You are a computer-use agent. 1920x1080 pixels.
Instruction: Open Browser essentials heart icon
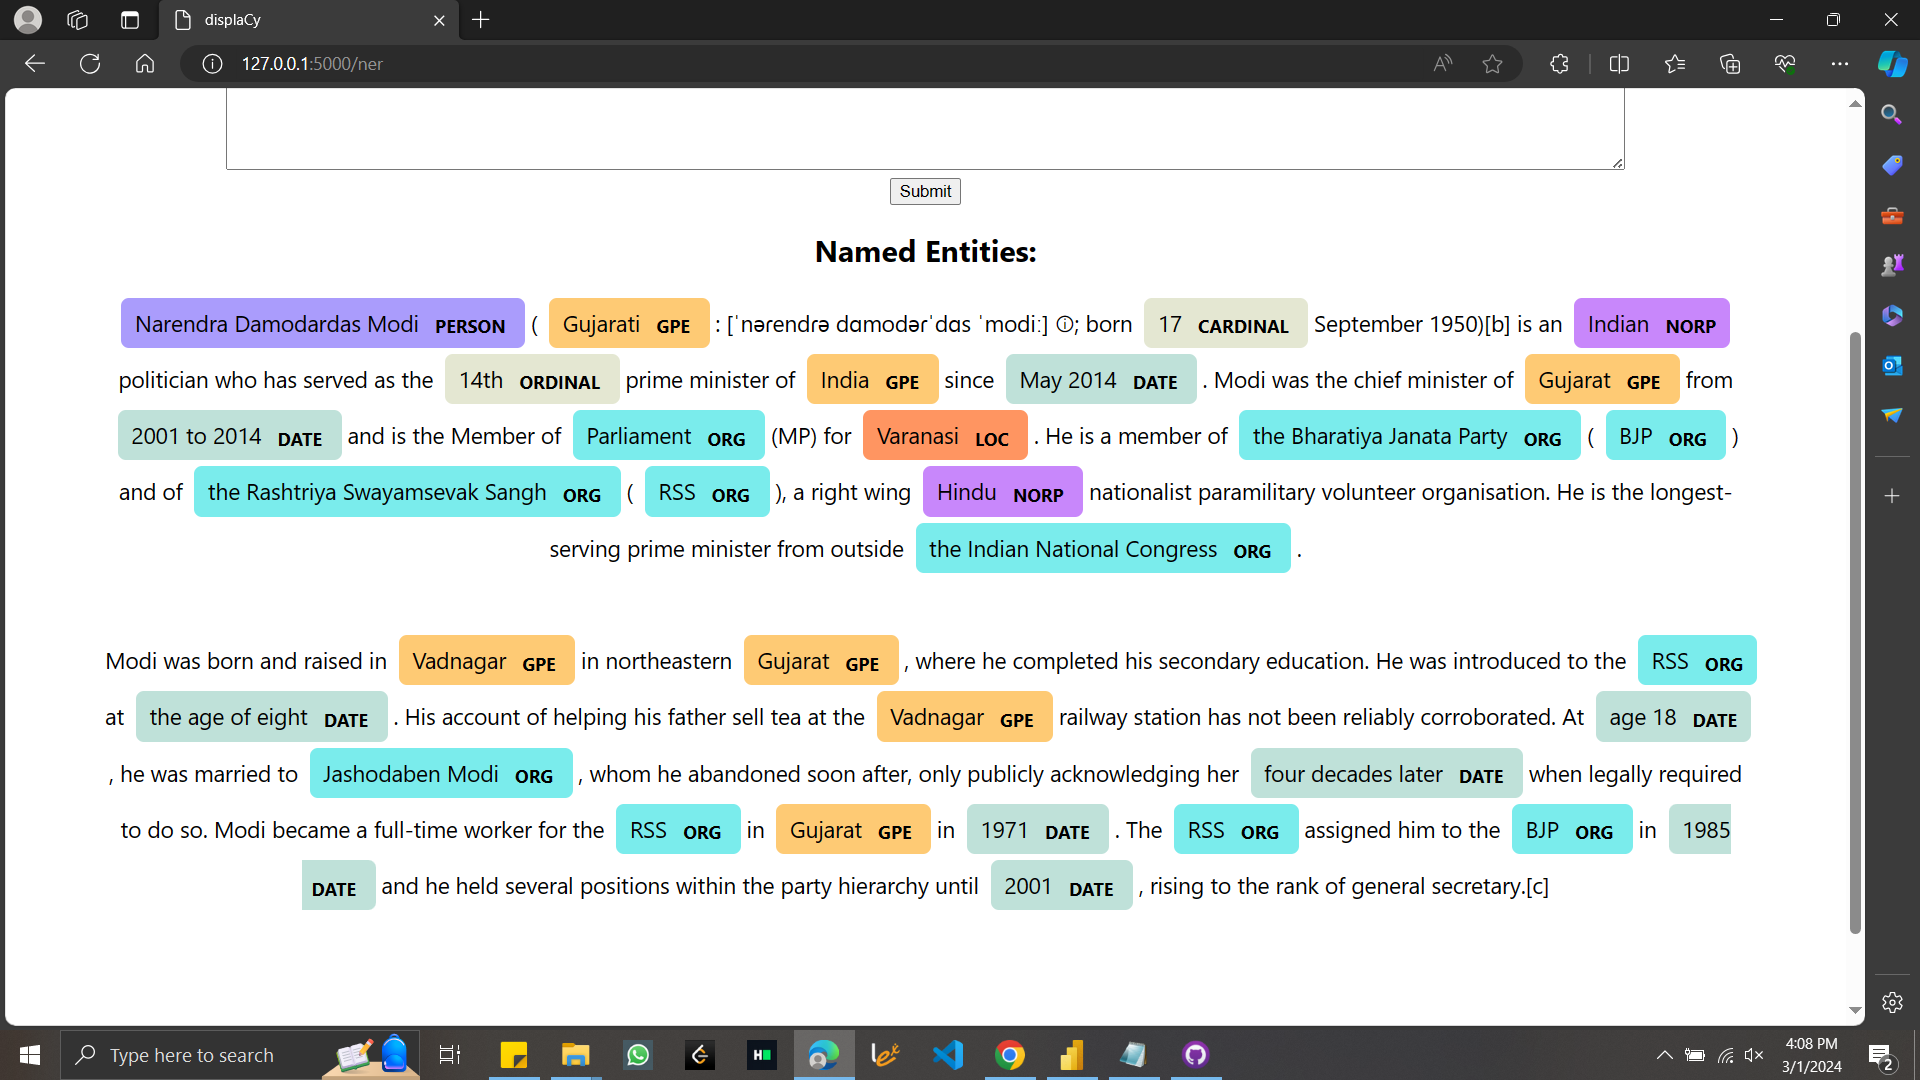point(1785,63)
